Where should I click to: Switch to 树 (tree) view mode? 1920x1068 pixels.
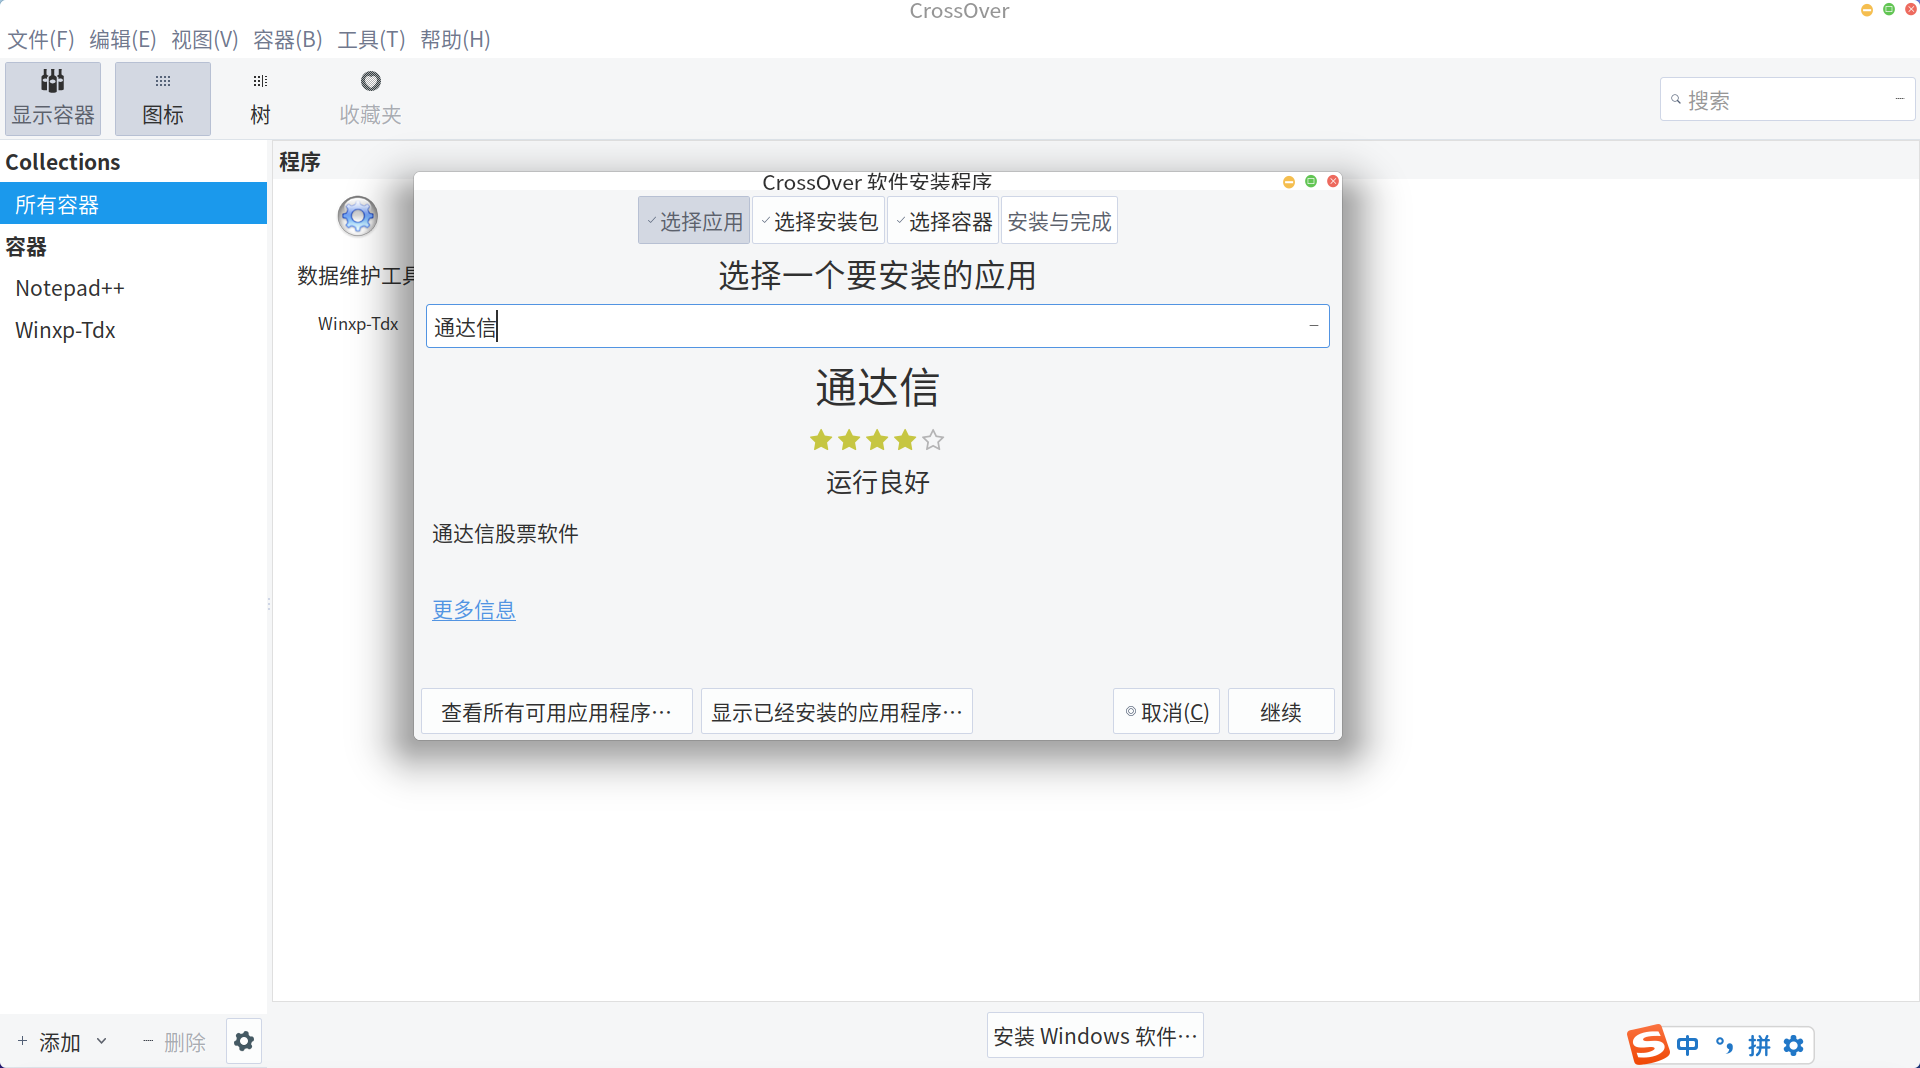[258, 96]
